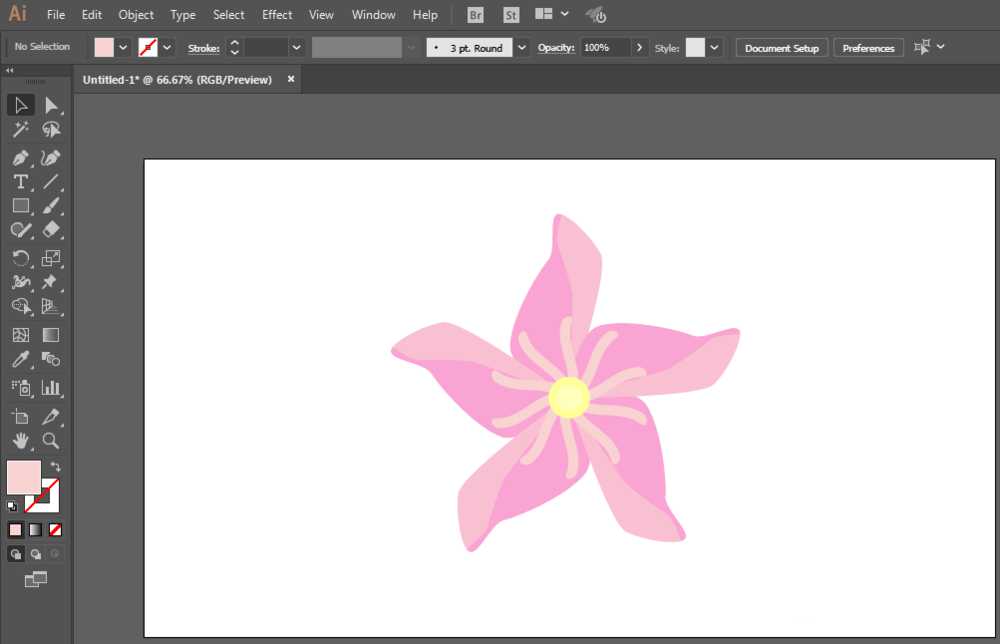Open Adobe Bridge via Br icon
The image size is (1000, 644).
[476, 15]
